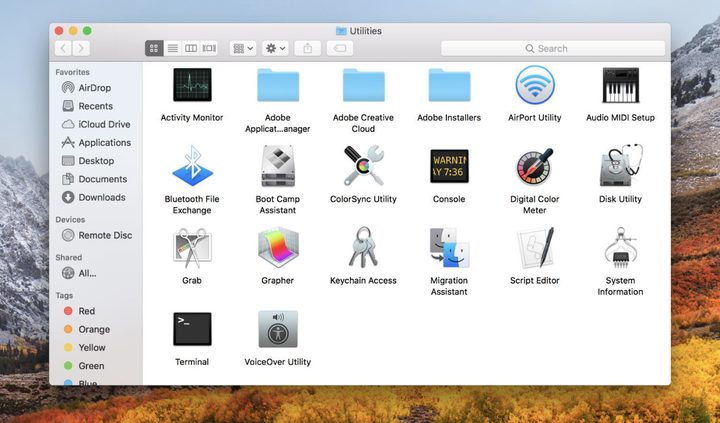Select the Orange tag

96,329
